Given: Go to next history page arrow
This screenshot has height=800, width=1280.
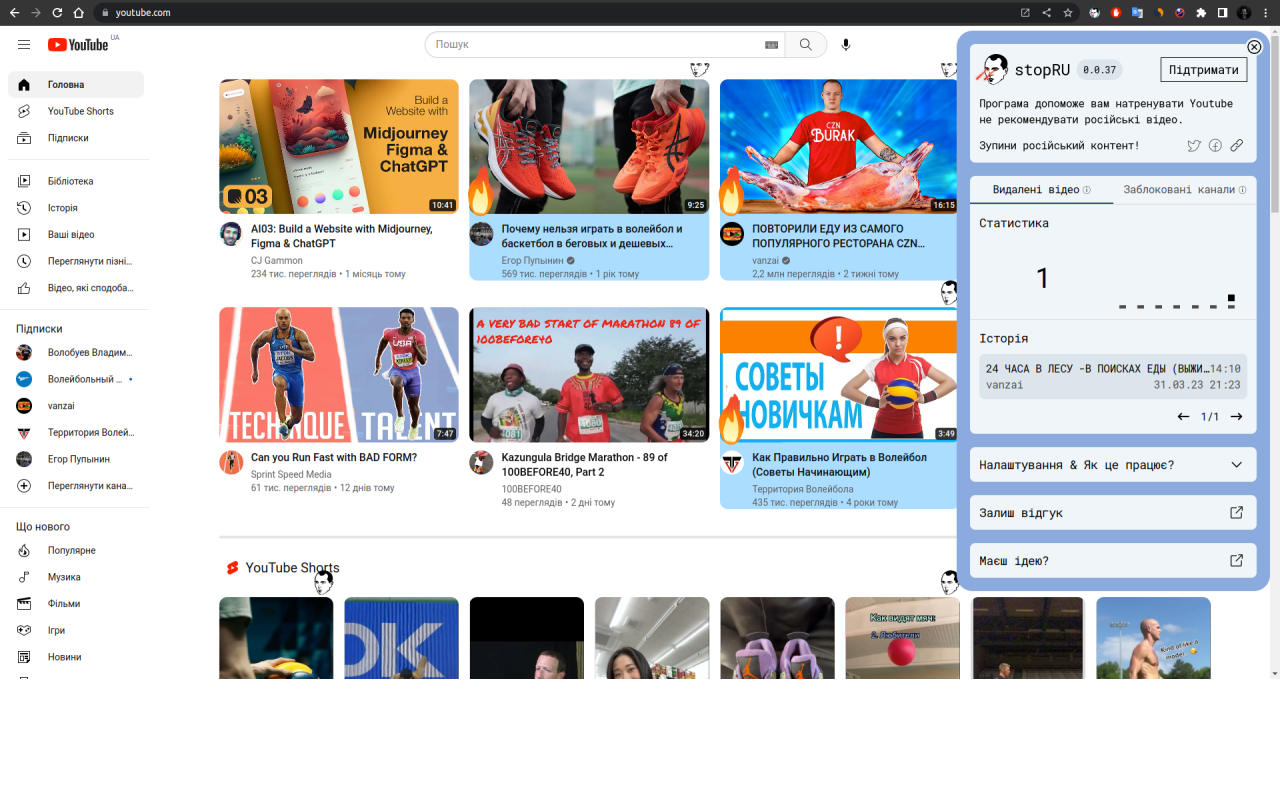Looking at the screenshot, I should (1237, 417).
